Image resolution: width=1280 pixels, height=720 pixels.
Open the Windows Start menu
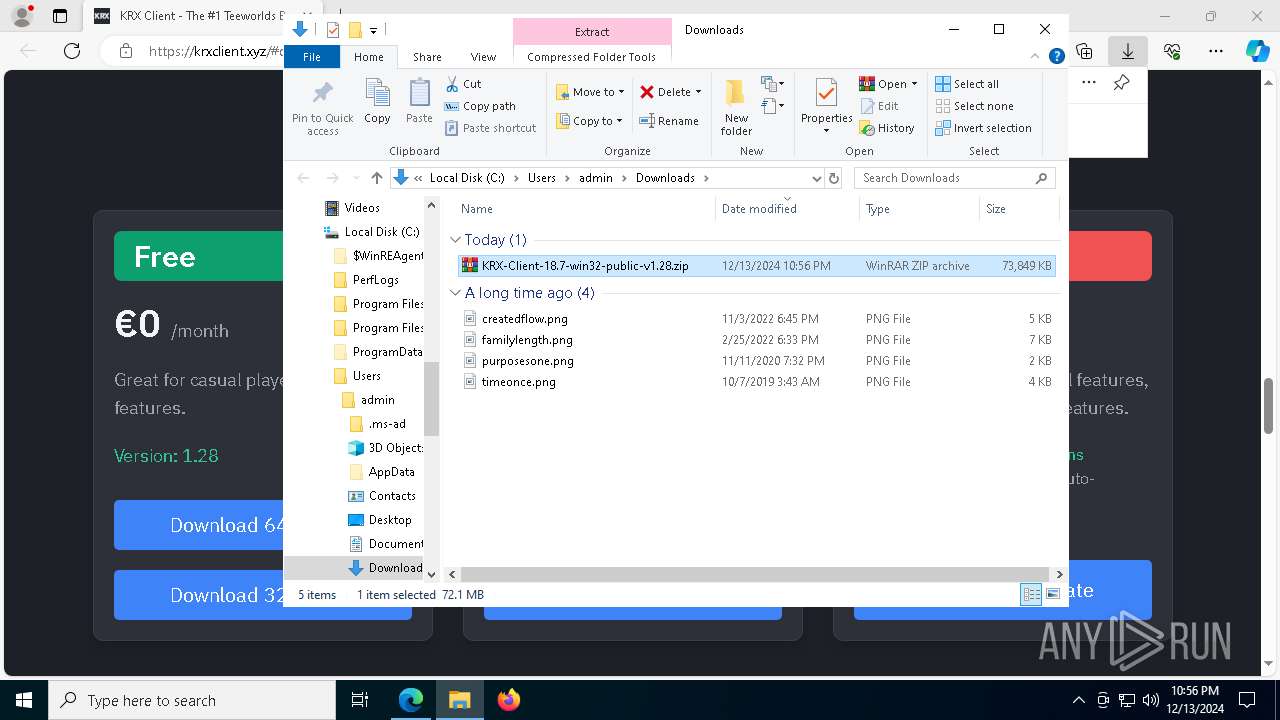pos(24,700)
